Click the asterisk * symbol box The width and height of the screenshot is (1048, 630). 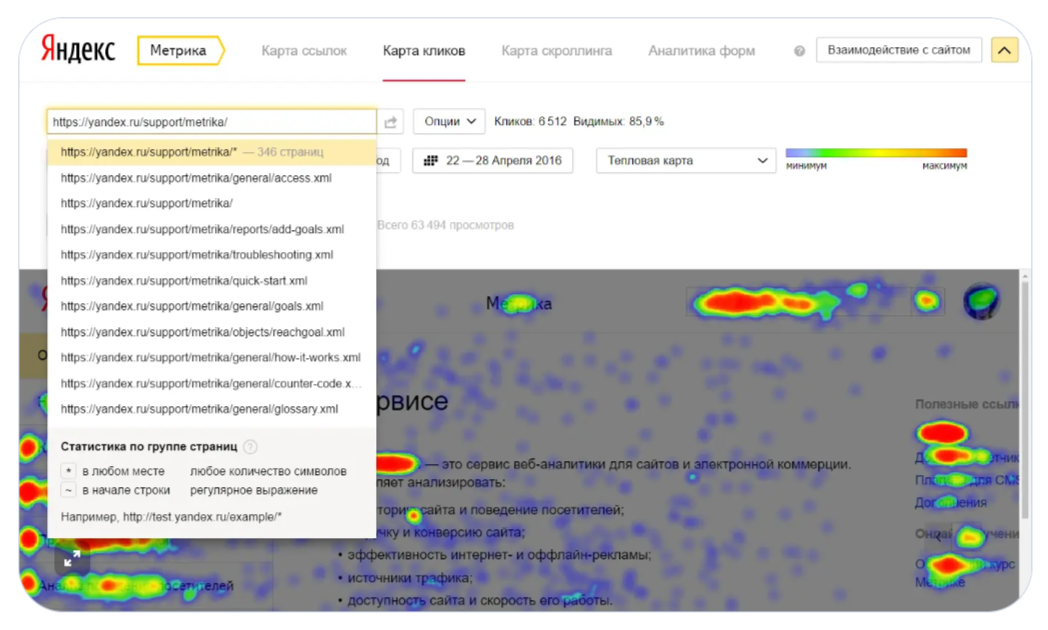(x=68, y=471)
